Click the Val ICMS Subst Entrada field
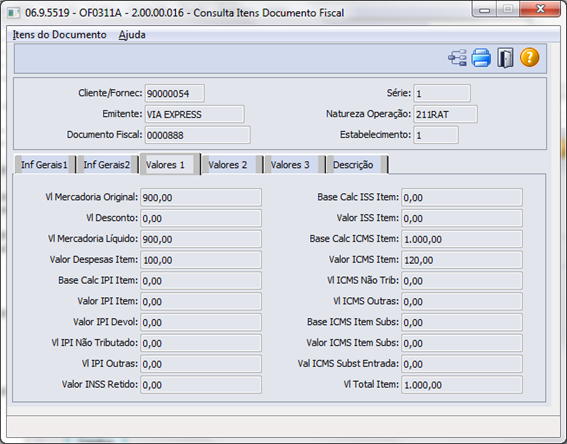The height and width of the screenshot is (444, 567). click(462, 364)
